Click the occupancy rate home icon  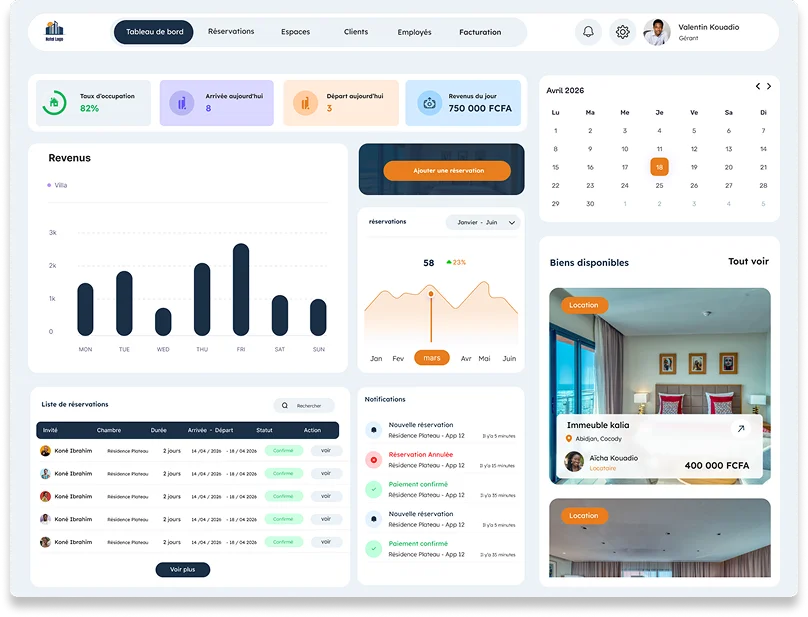[54, 103]
